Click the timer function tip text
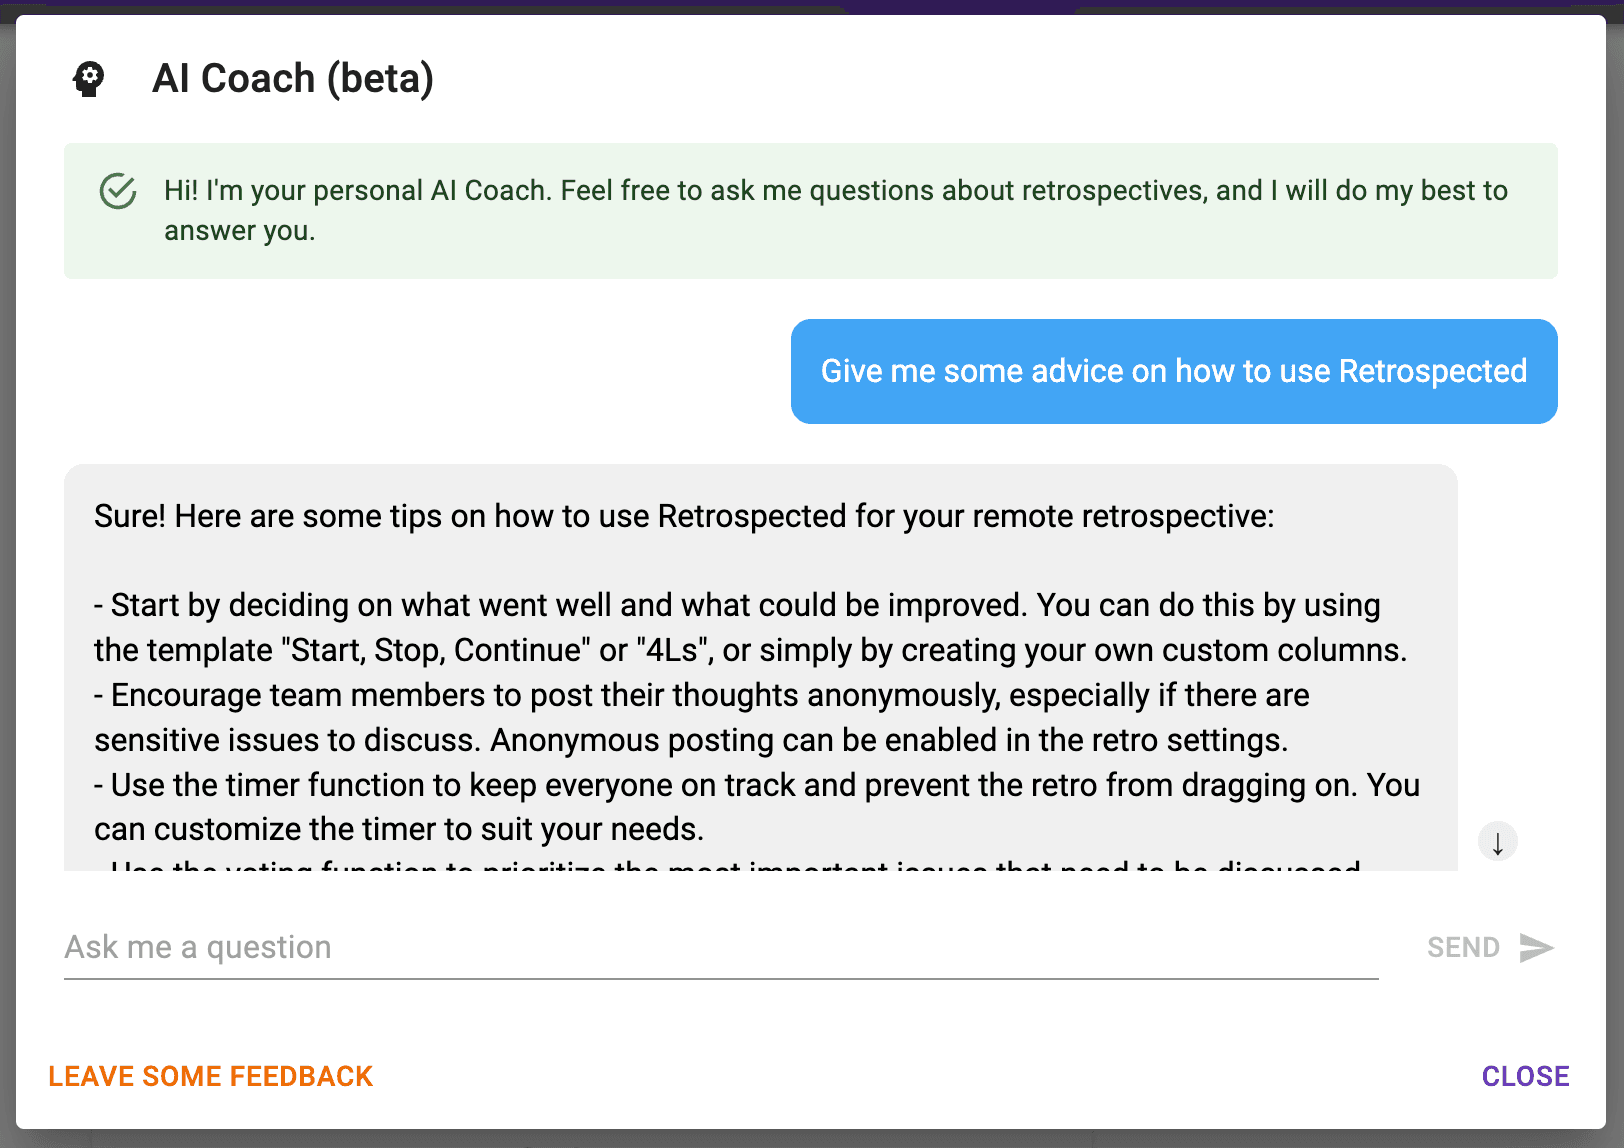The image size is (1624, 1148). pos(757,807)
